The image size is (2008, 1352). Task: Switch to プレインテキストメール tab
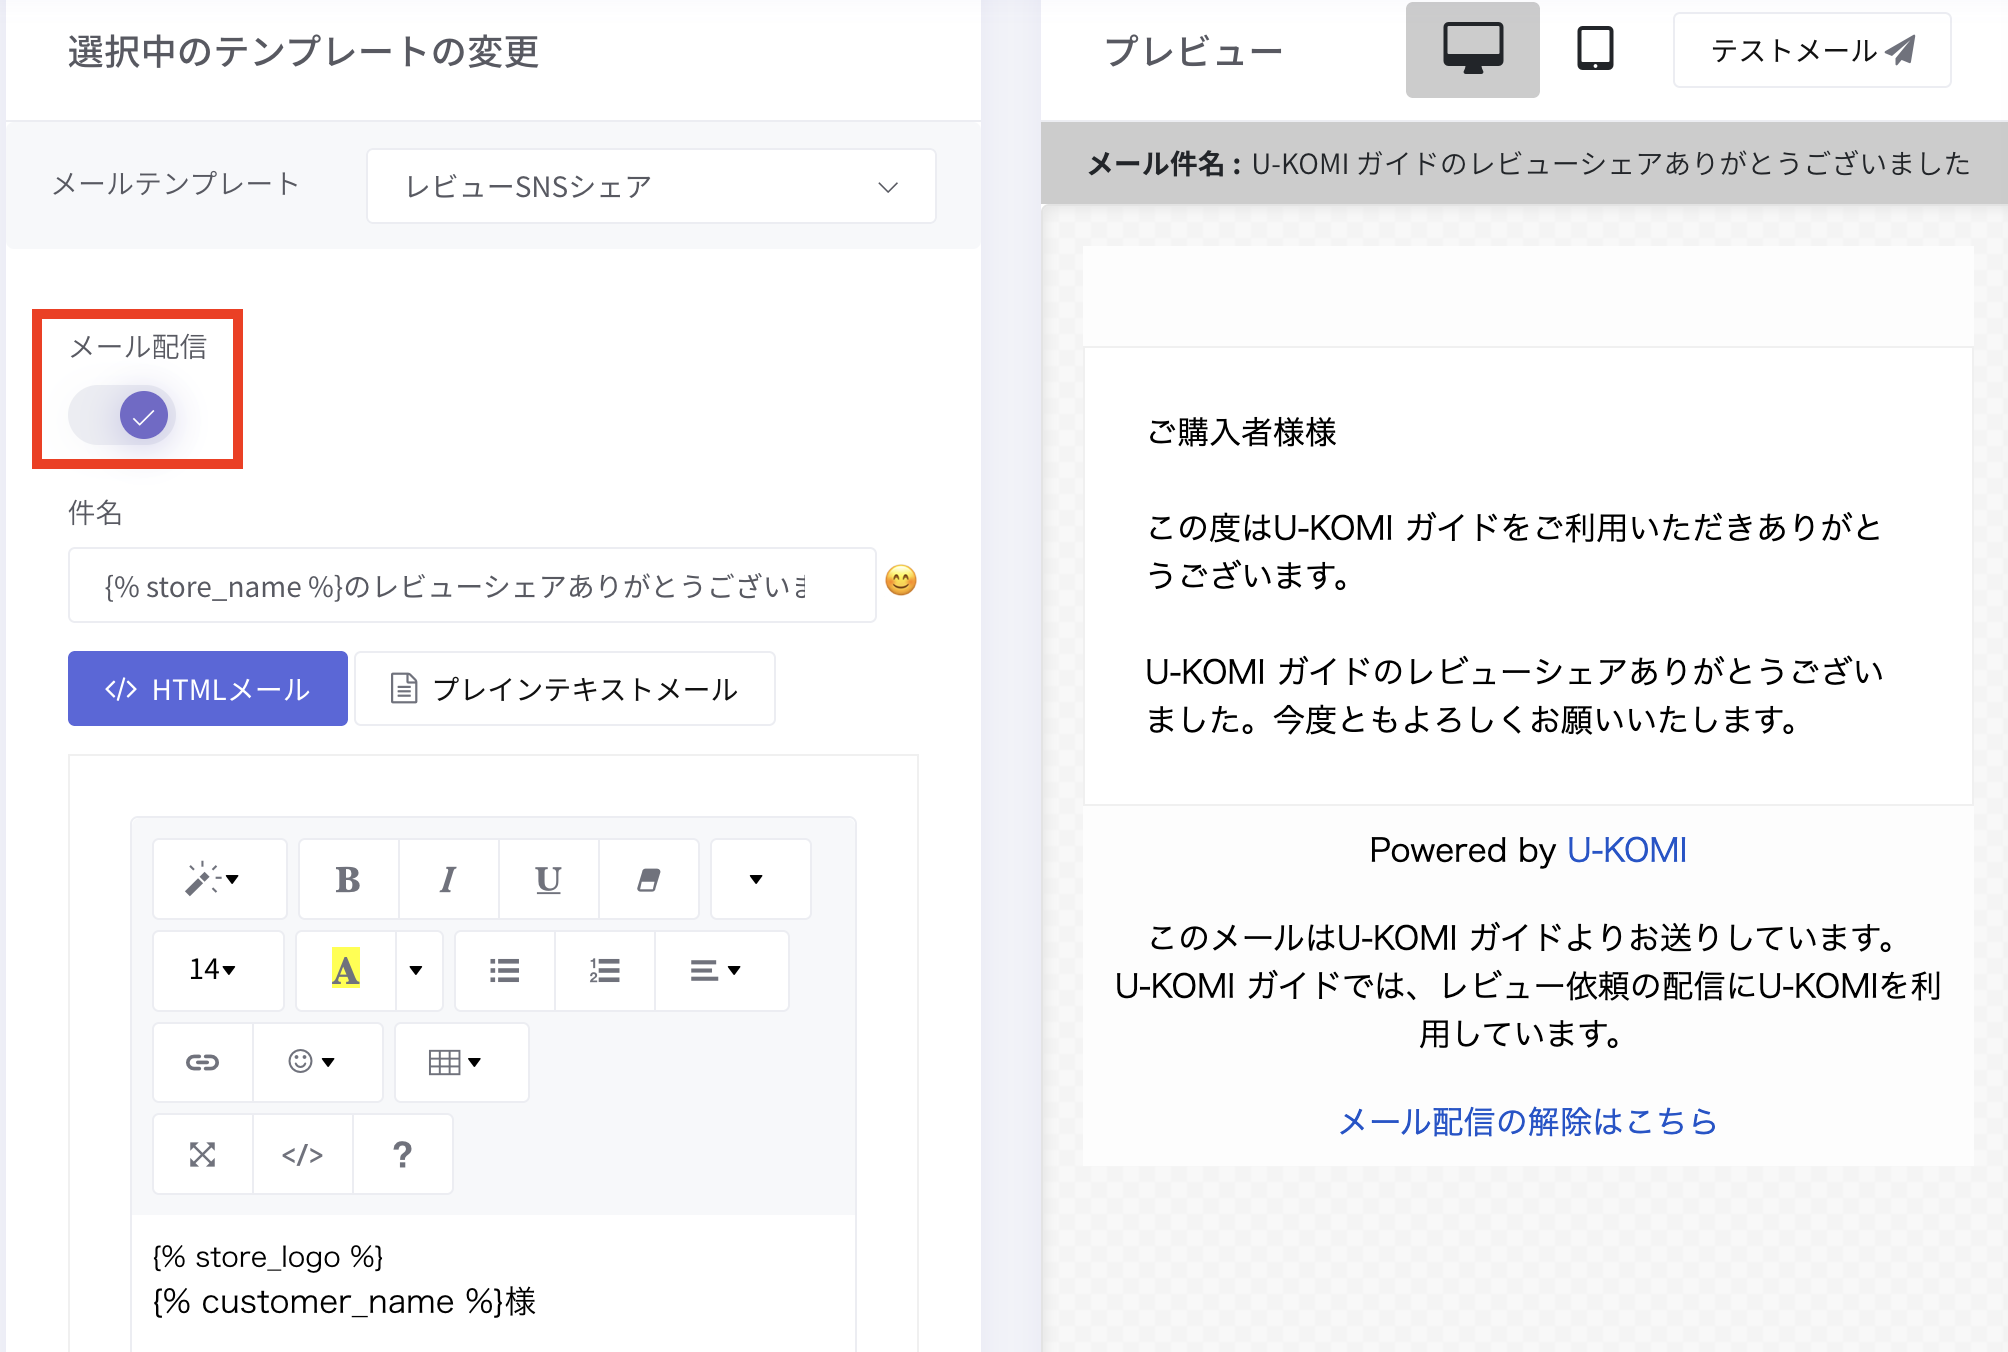565,689
